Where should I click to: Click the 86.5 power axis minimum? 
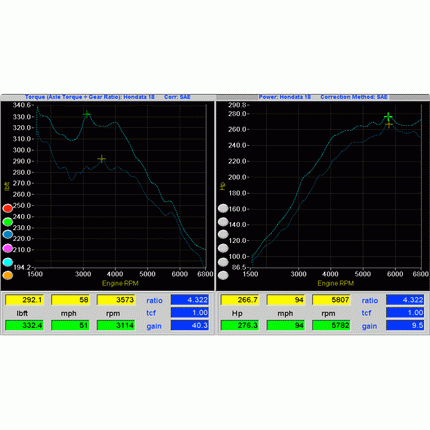(239, 267)
